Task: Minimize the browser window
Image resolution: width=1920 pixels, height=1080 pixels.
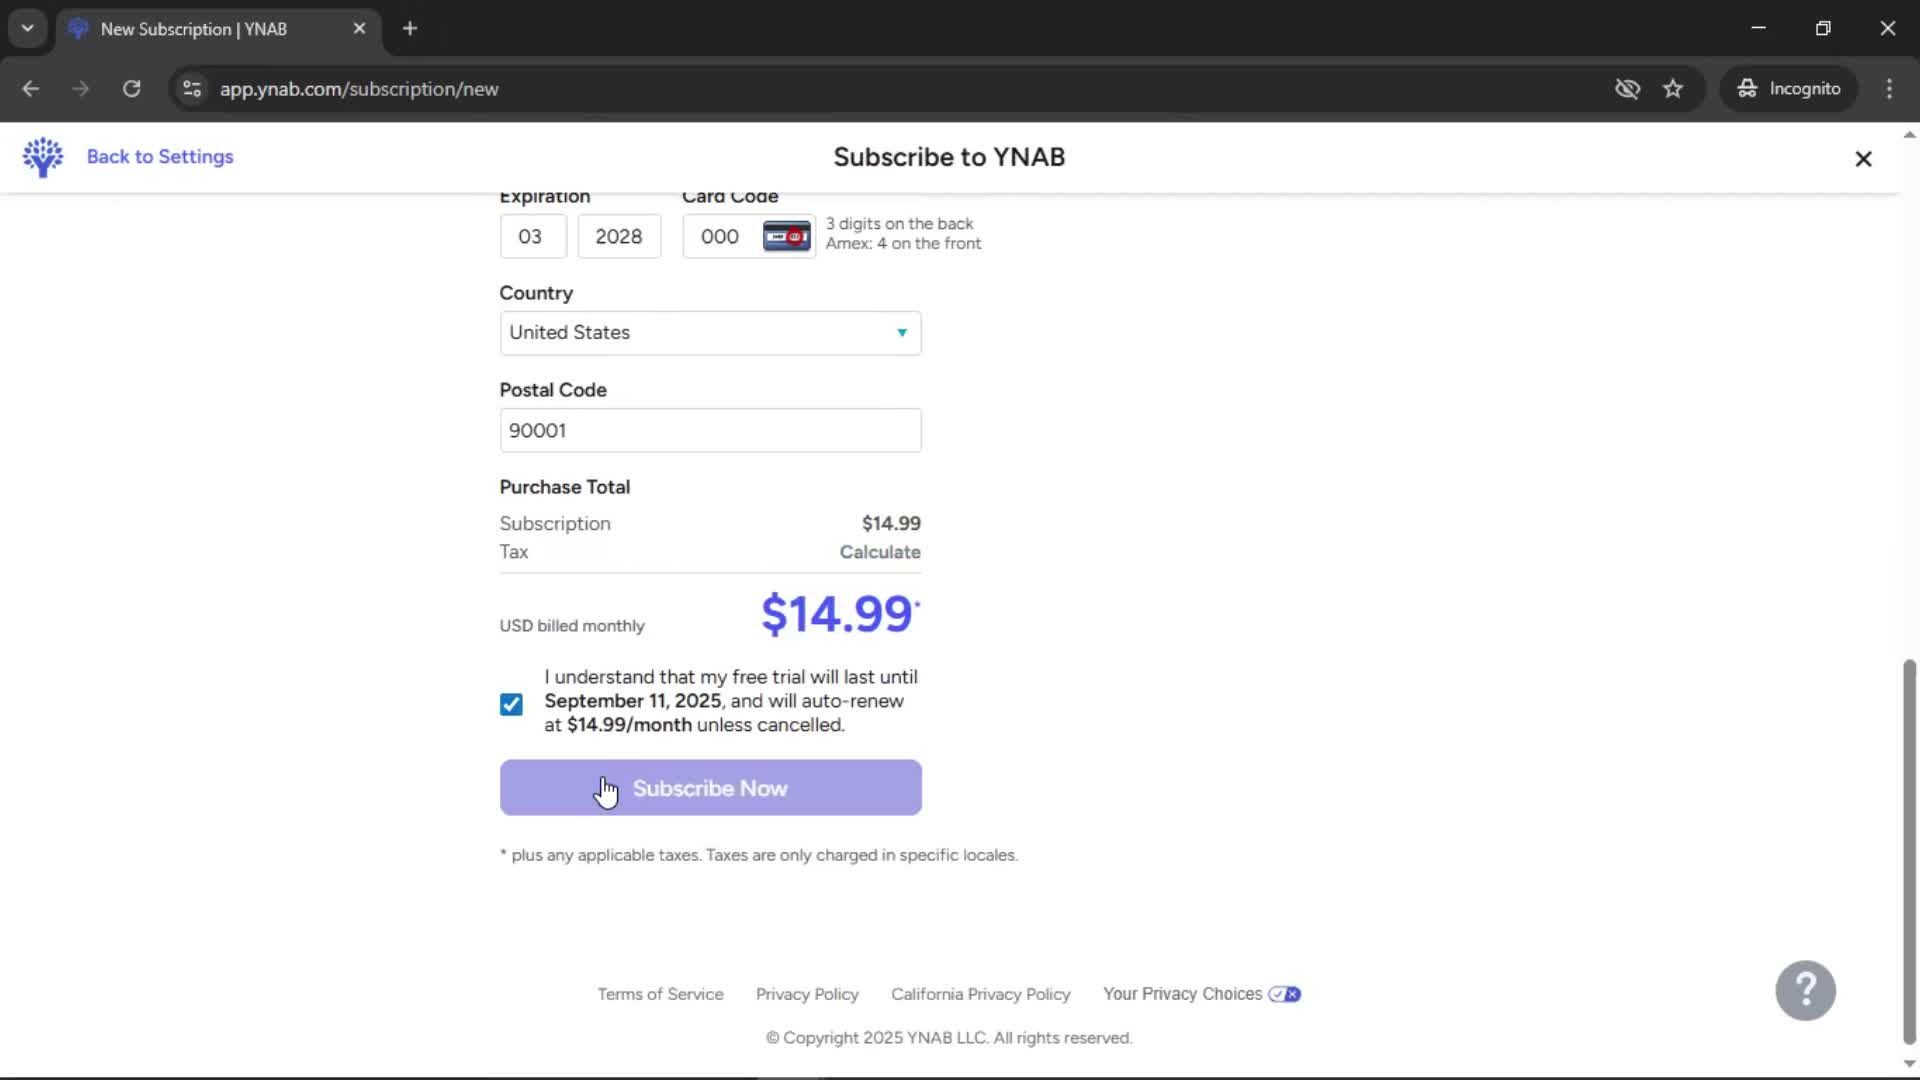Action: pos(1758,29)
